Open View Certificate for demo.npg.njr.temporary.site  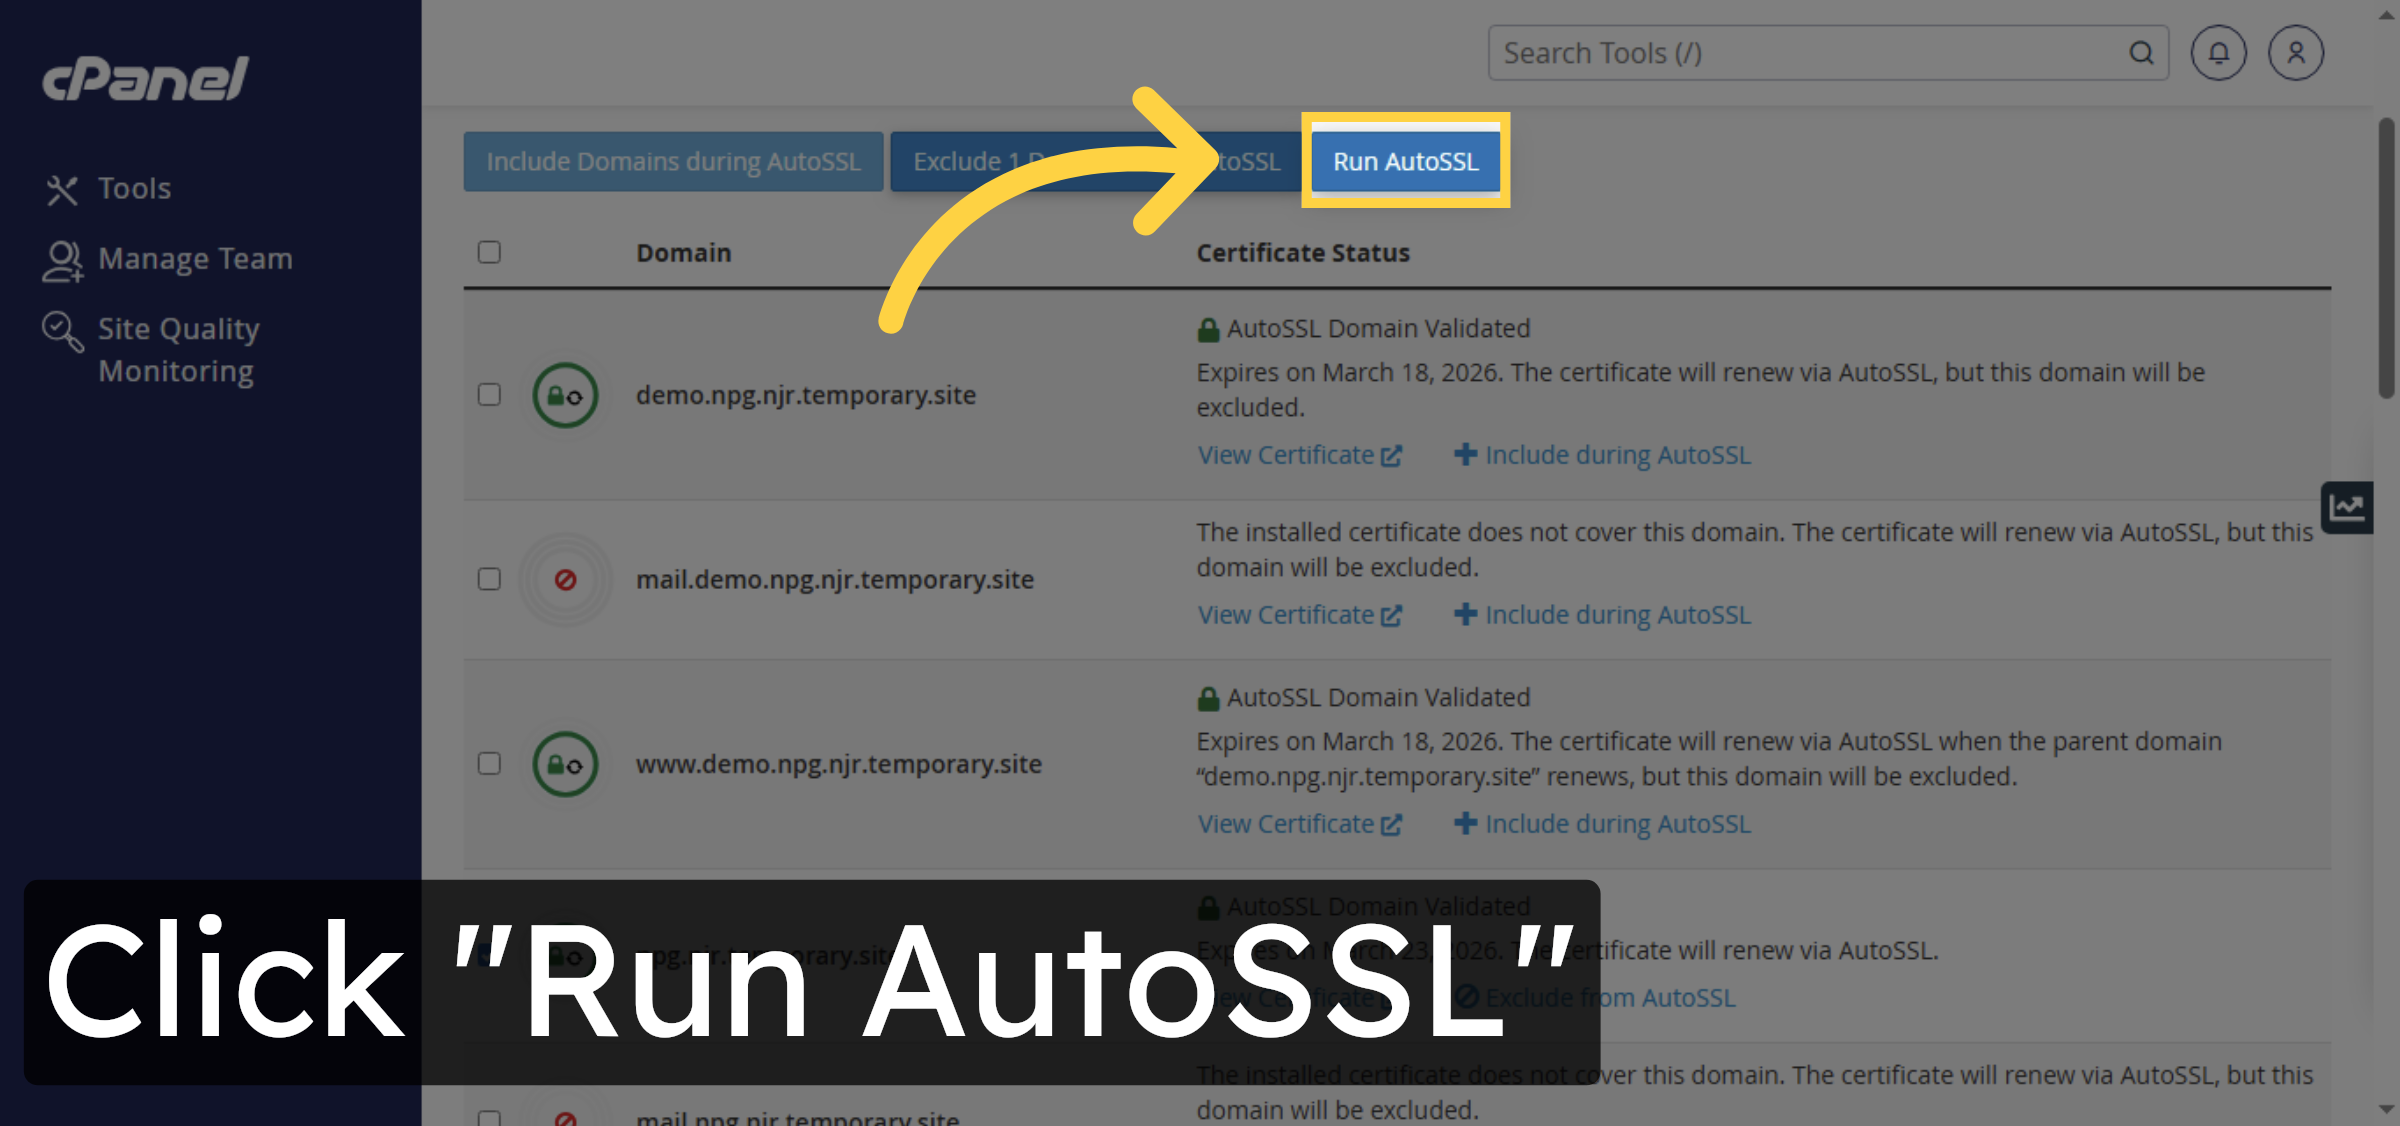click(1298, 455)
